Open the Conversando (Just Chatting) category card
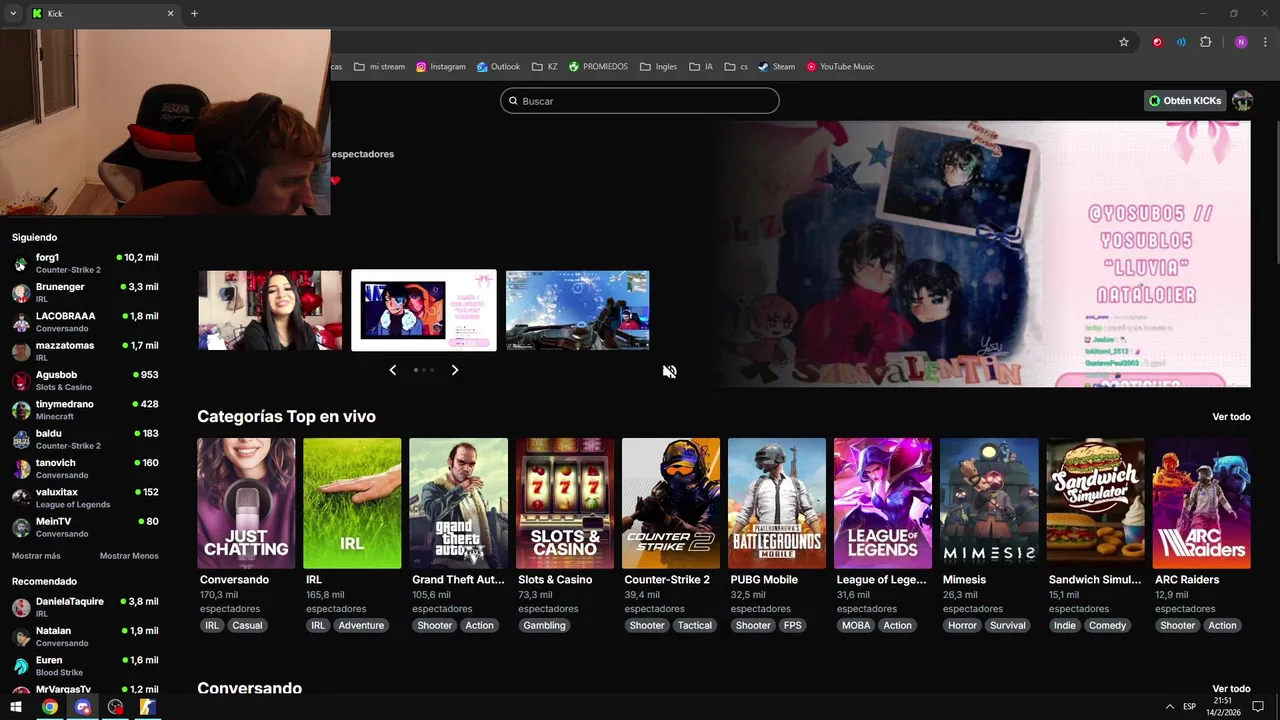This screenshot has height=720, width=1280. coord(246,503)
